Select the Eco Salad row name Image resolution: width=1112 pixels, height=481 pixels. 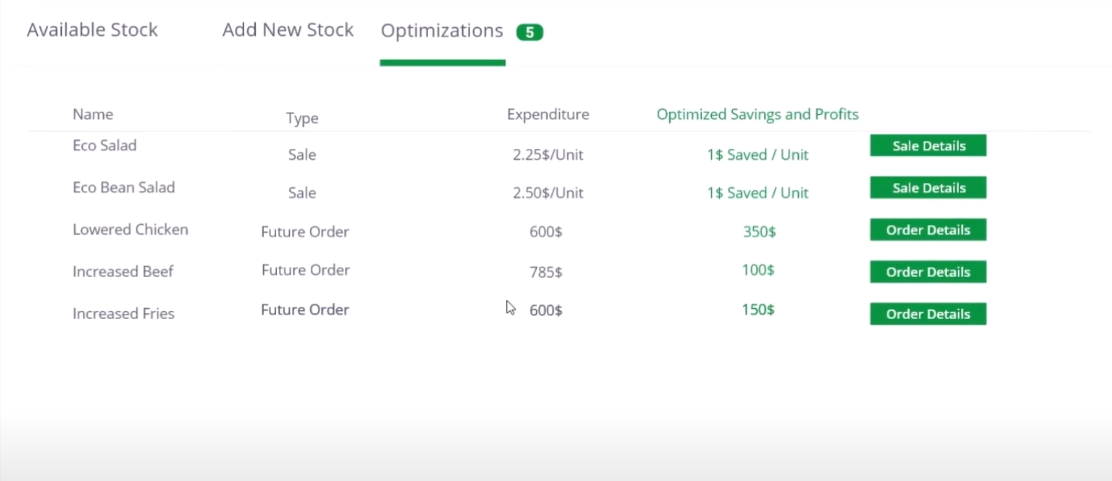(x=104, y=145)
